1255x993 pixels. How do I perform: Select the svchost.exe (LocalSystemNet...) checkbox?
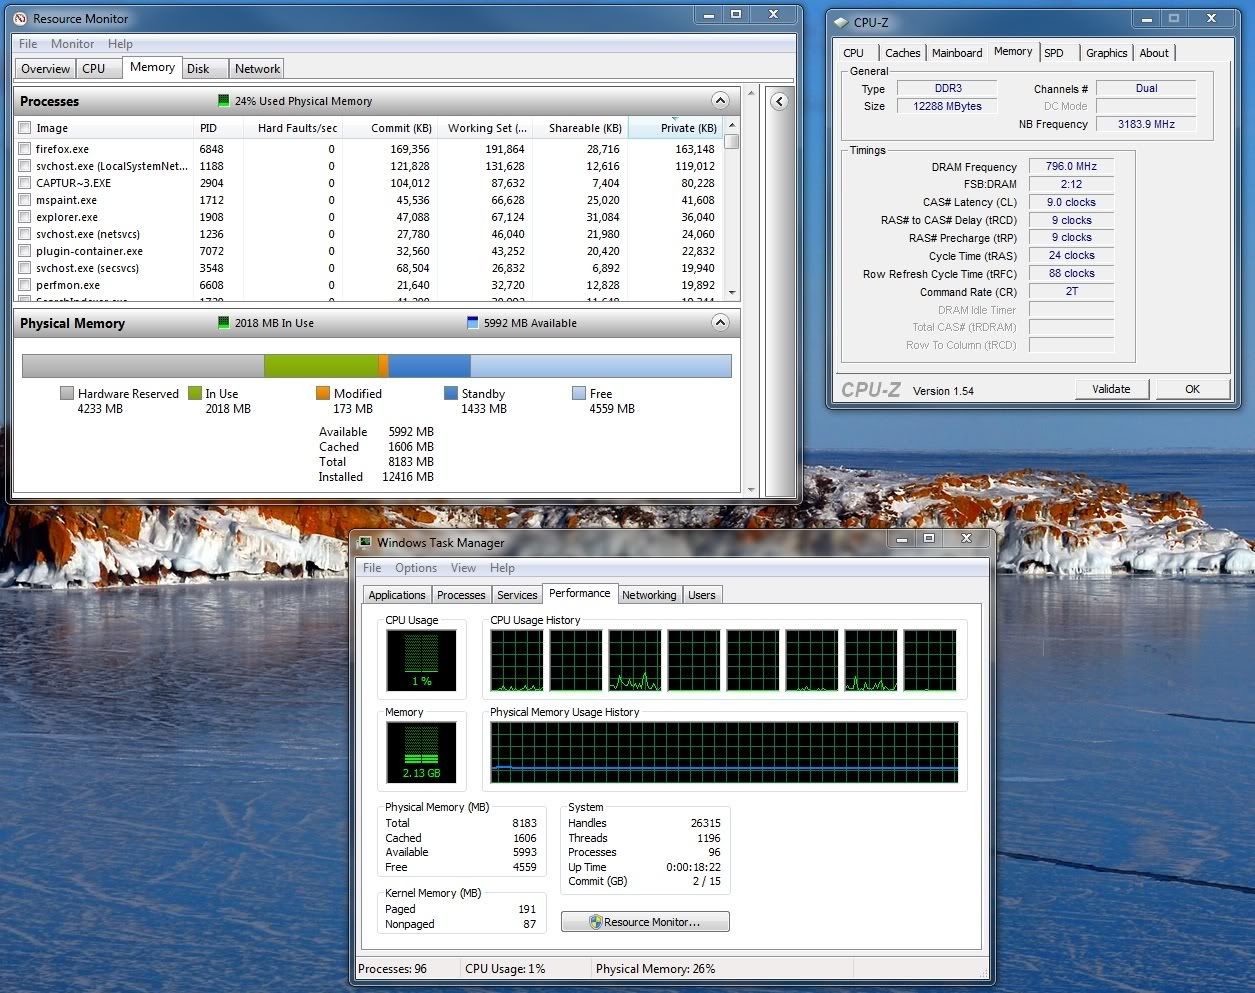(x=25, y=166)
